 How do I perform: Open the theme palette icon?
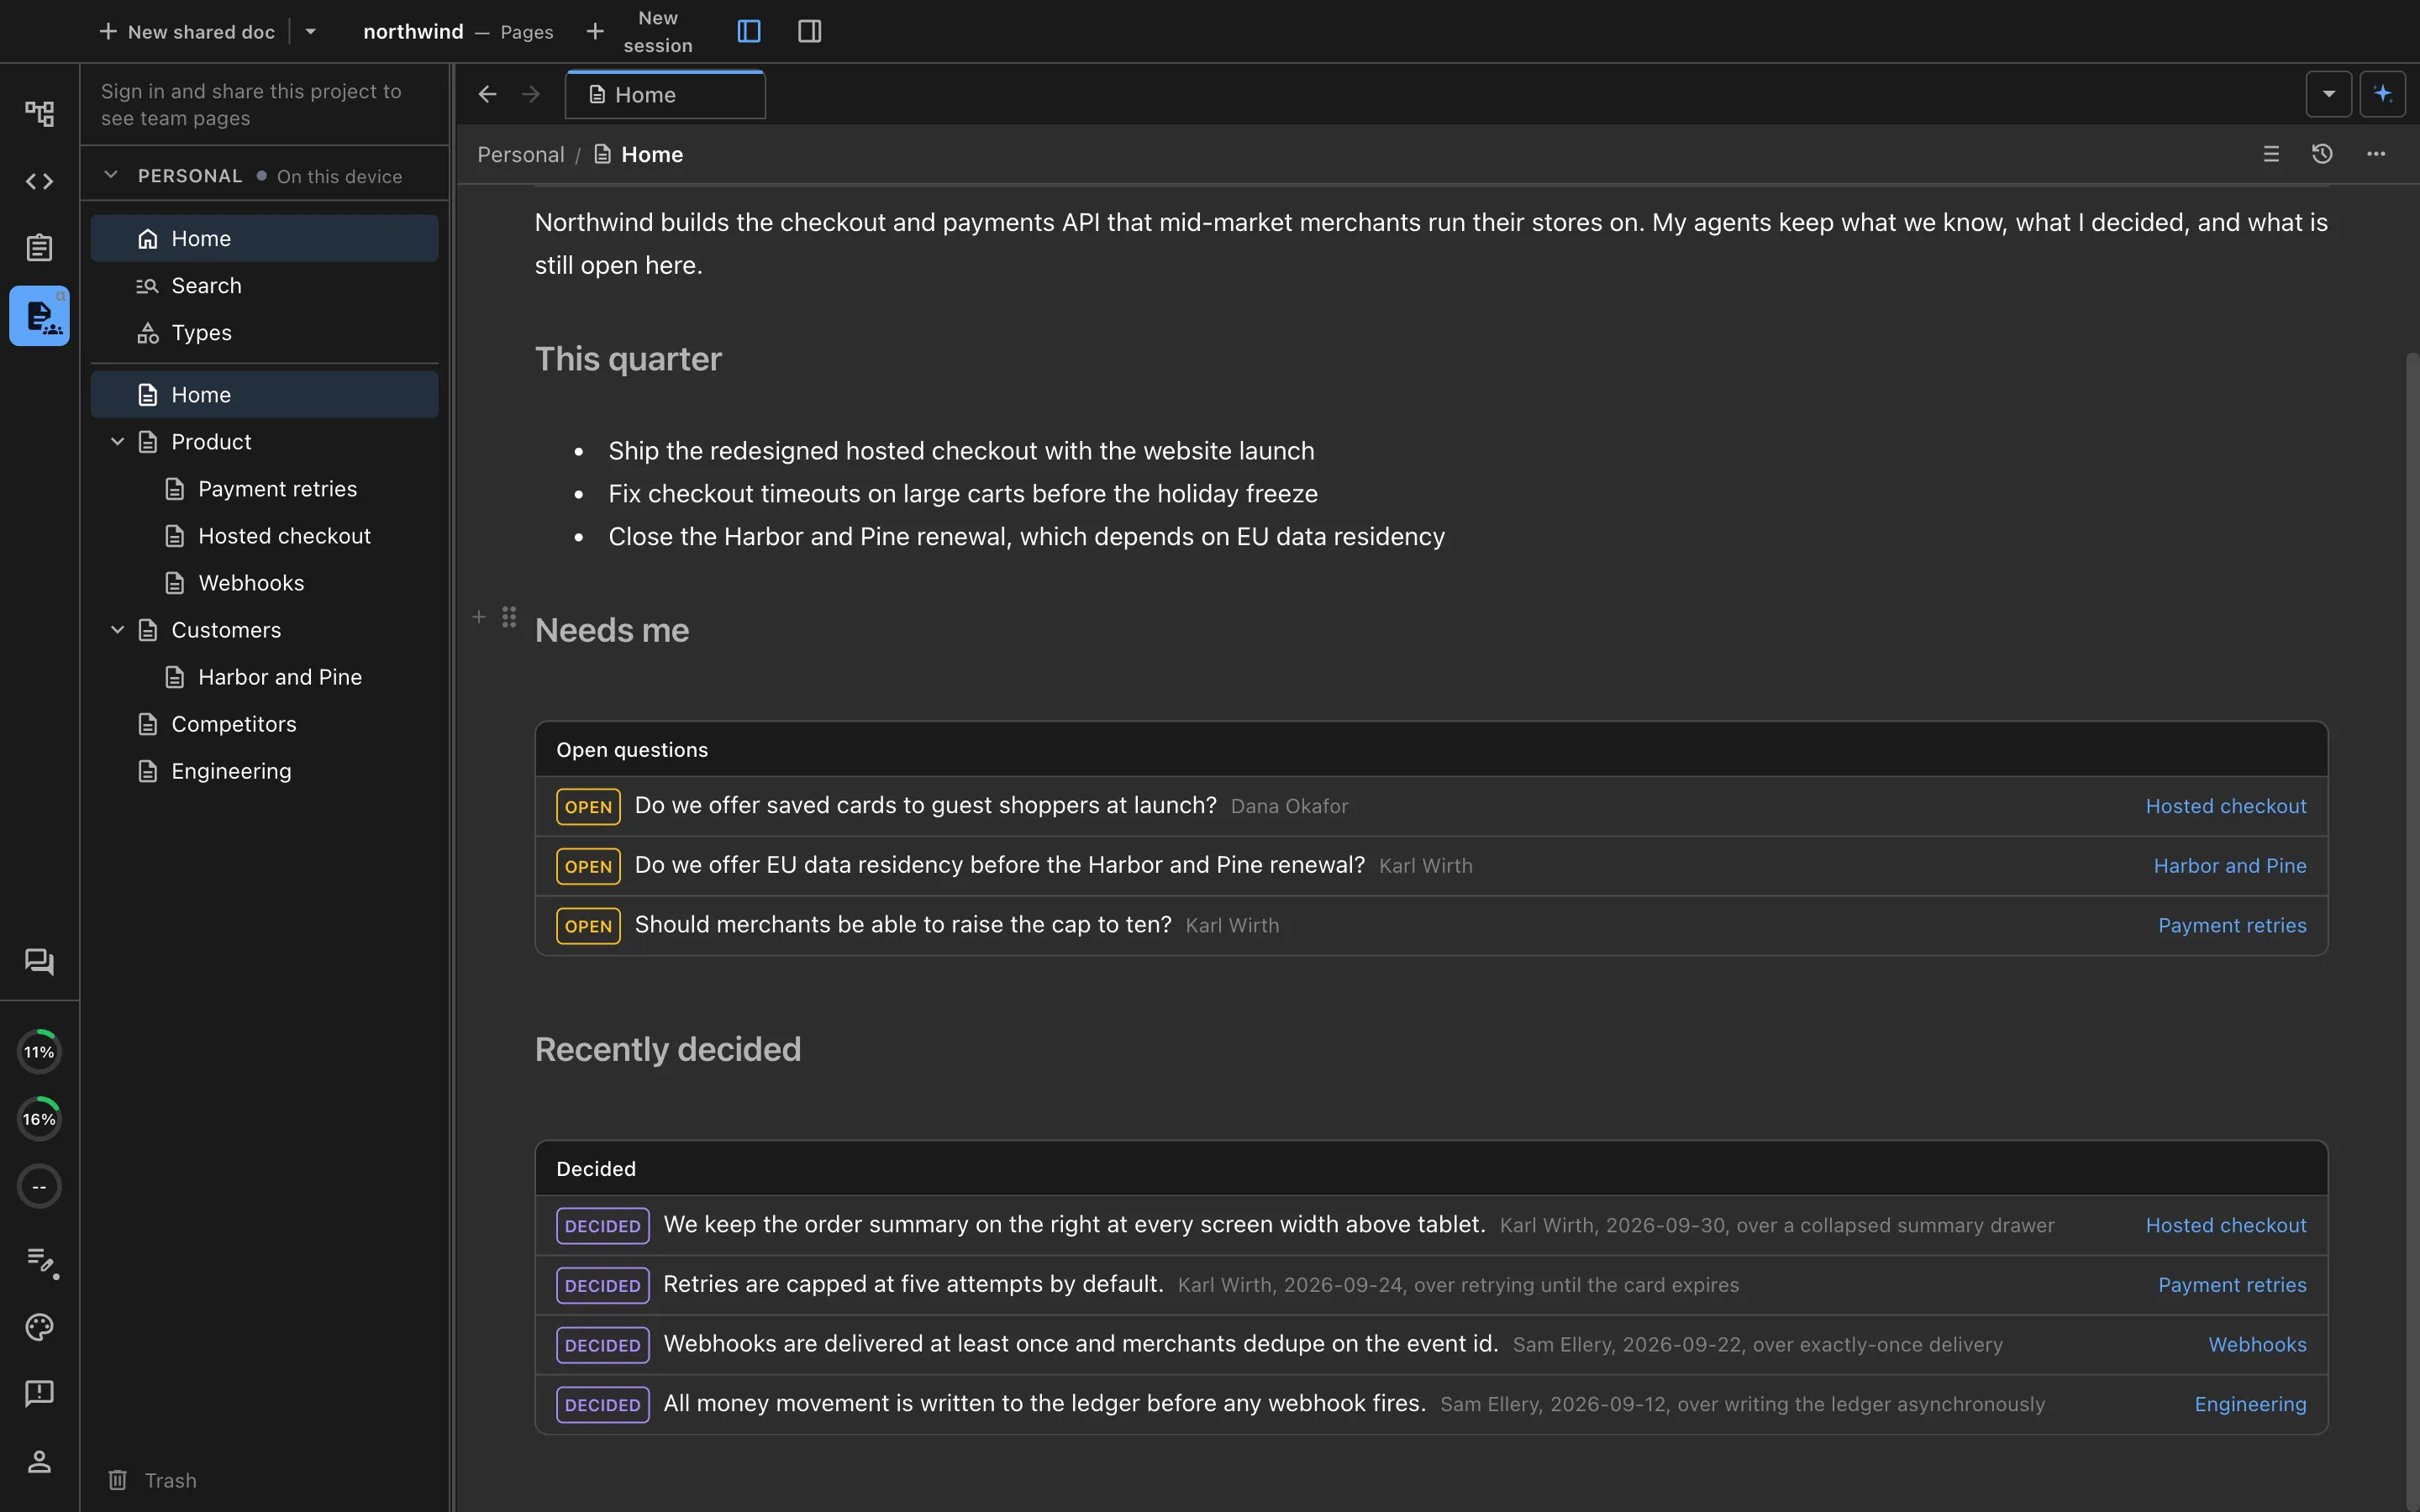[39, 1327]
